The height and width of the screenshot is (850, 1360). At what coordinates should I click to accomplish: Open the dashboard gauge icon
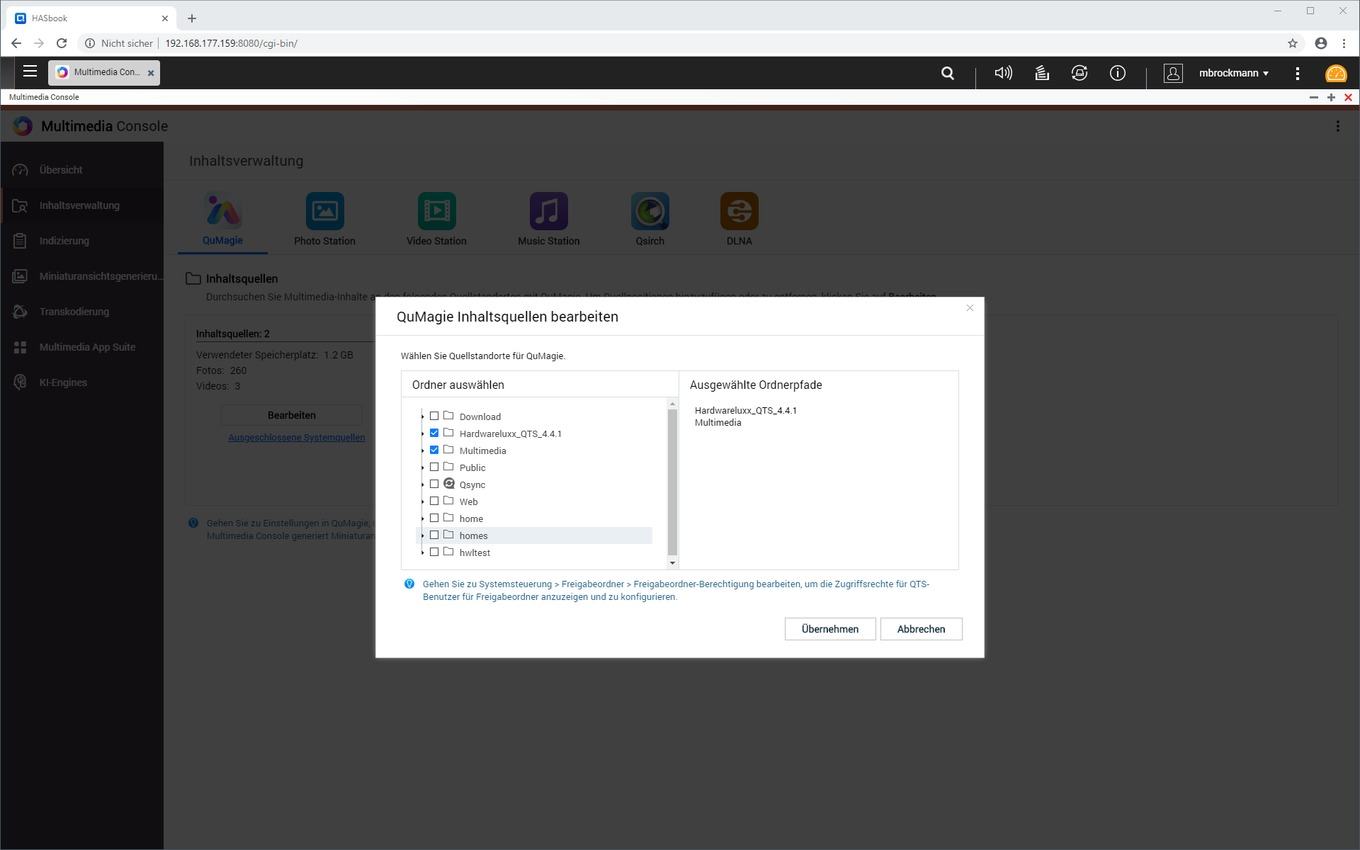1336,73
